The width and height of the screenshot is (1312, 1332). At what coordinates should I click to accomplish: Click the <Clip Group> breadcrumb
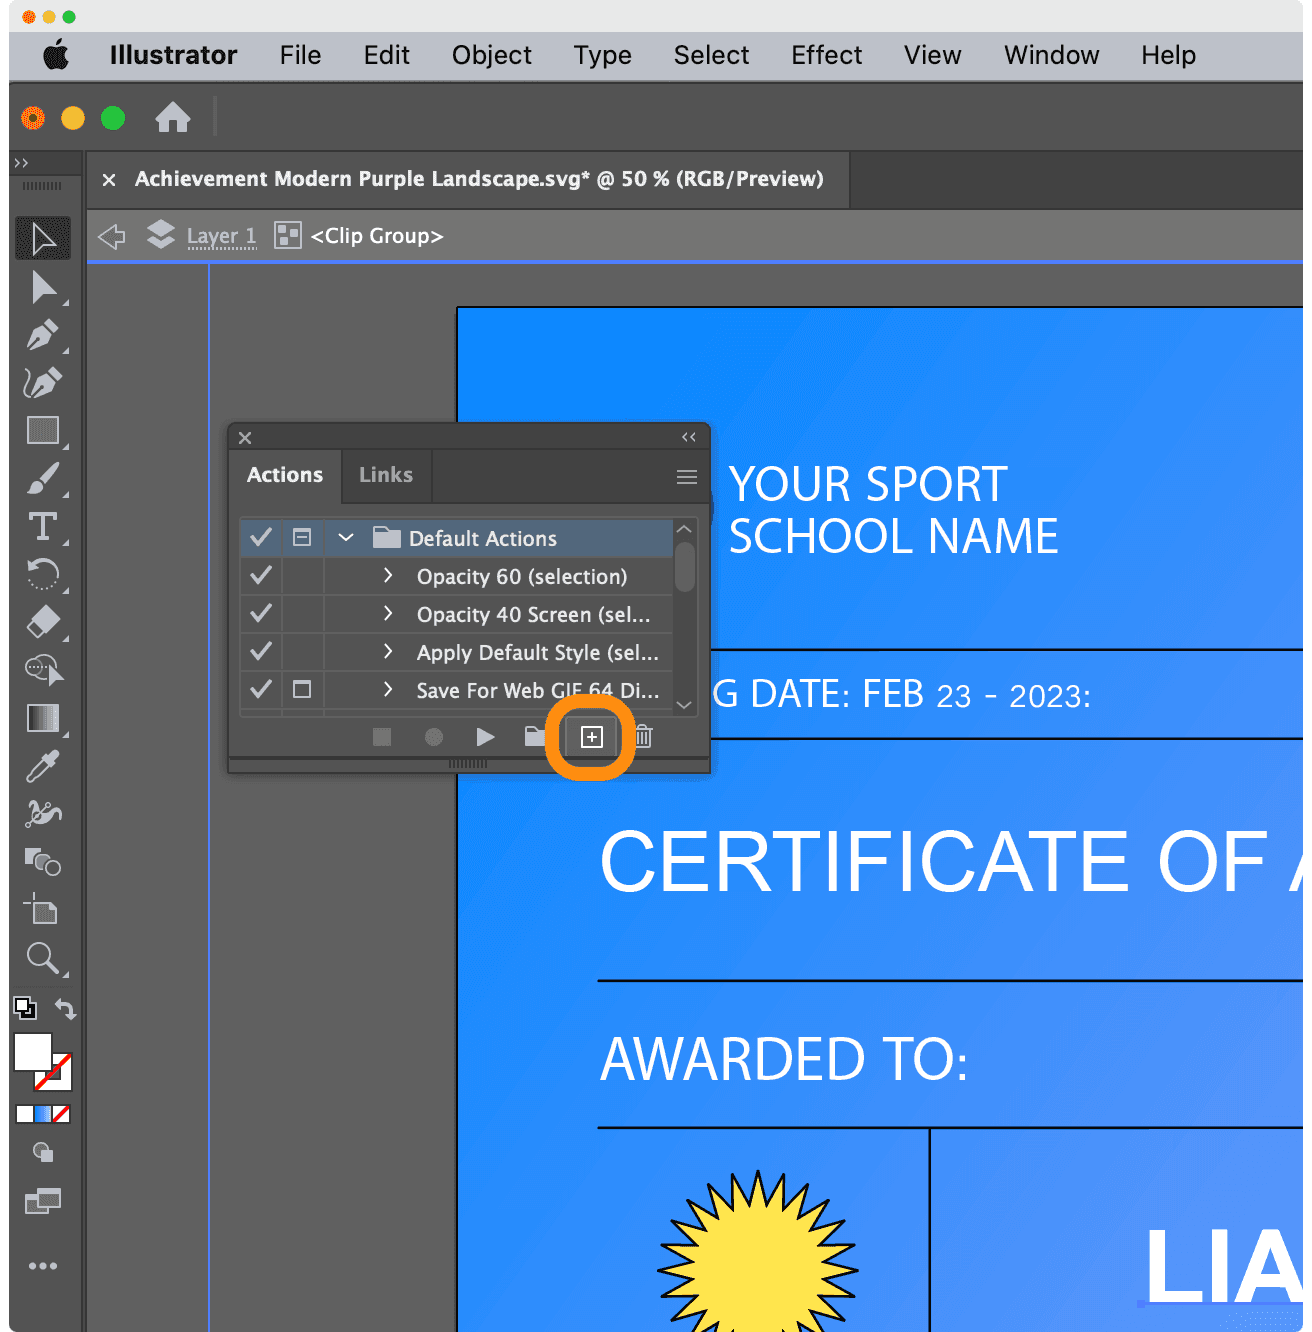[377, 236]
